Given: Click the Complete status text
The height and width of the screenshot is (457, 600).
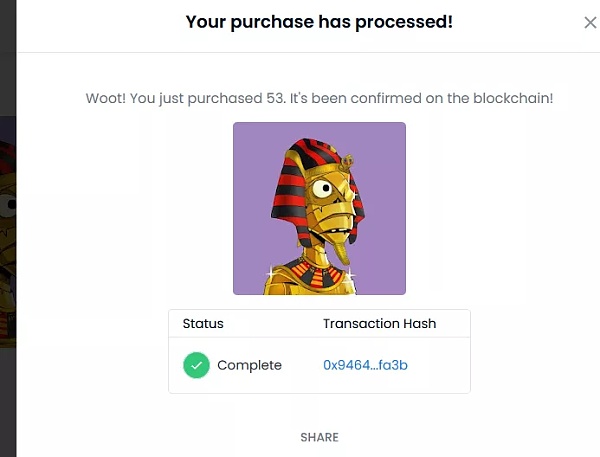Looking at the screenshot, I should click(x=249, y=365).
